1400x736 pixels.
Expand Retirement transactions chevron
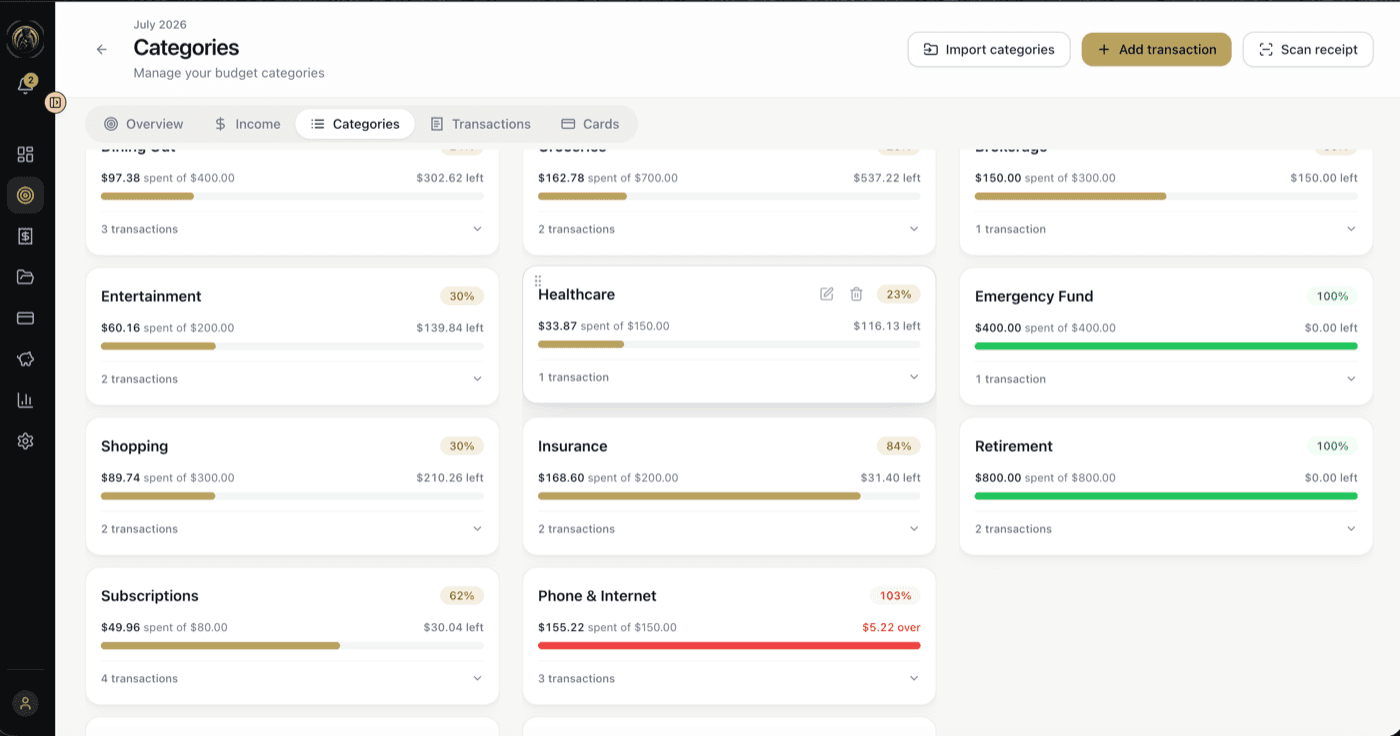click(1351, 529)
